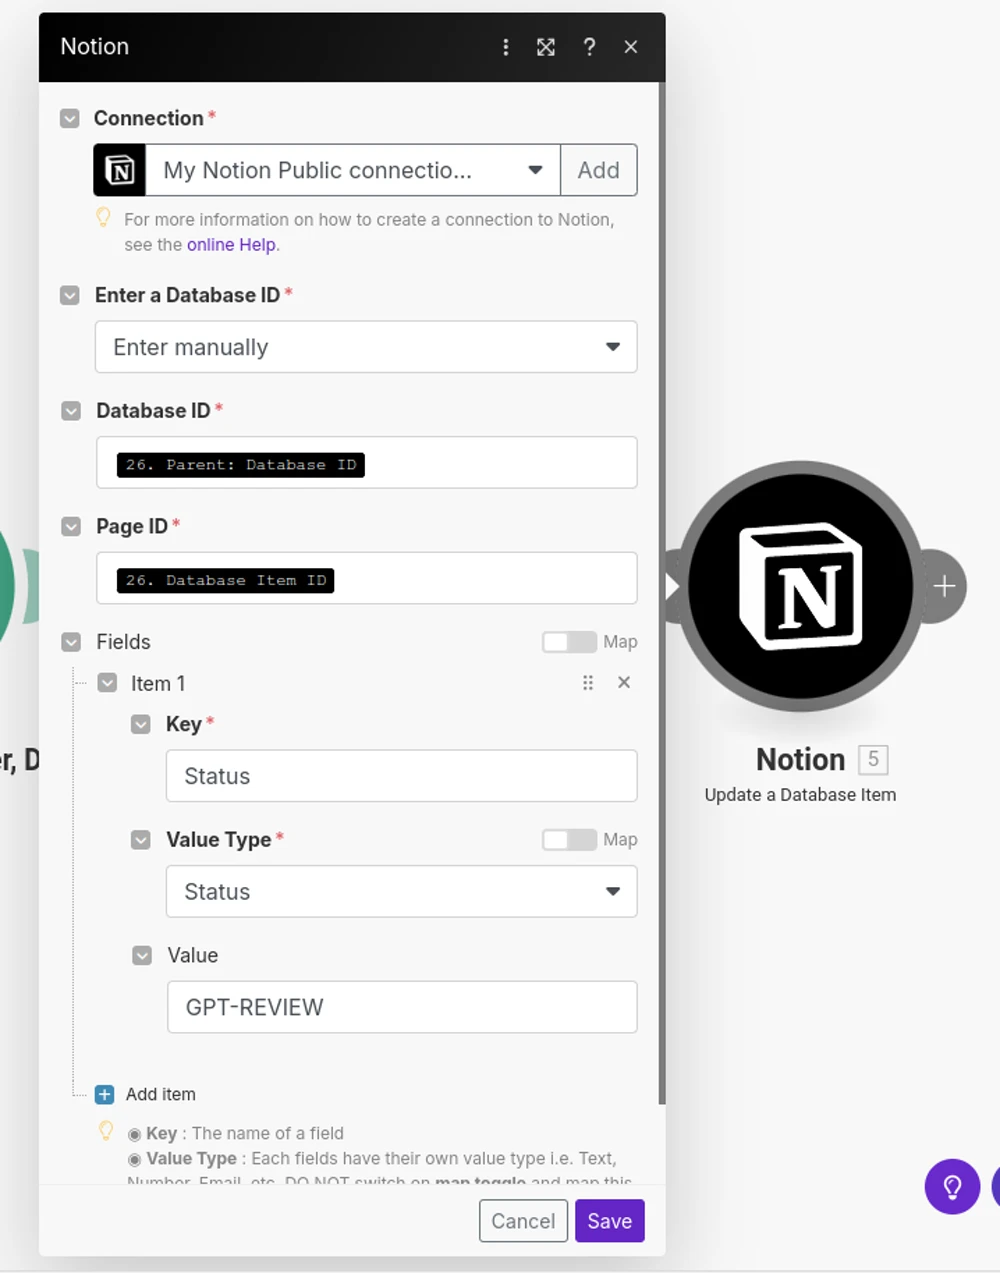Click the '26. Database Item ID' mapped pill

pyautogui.click(x=226, y=581)
